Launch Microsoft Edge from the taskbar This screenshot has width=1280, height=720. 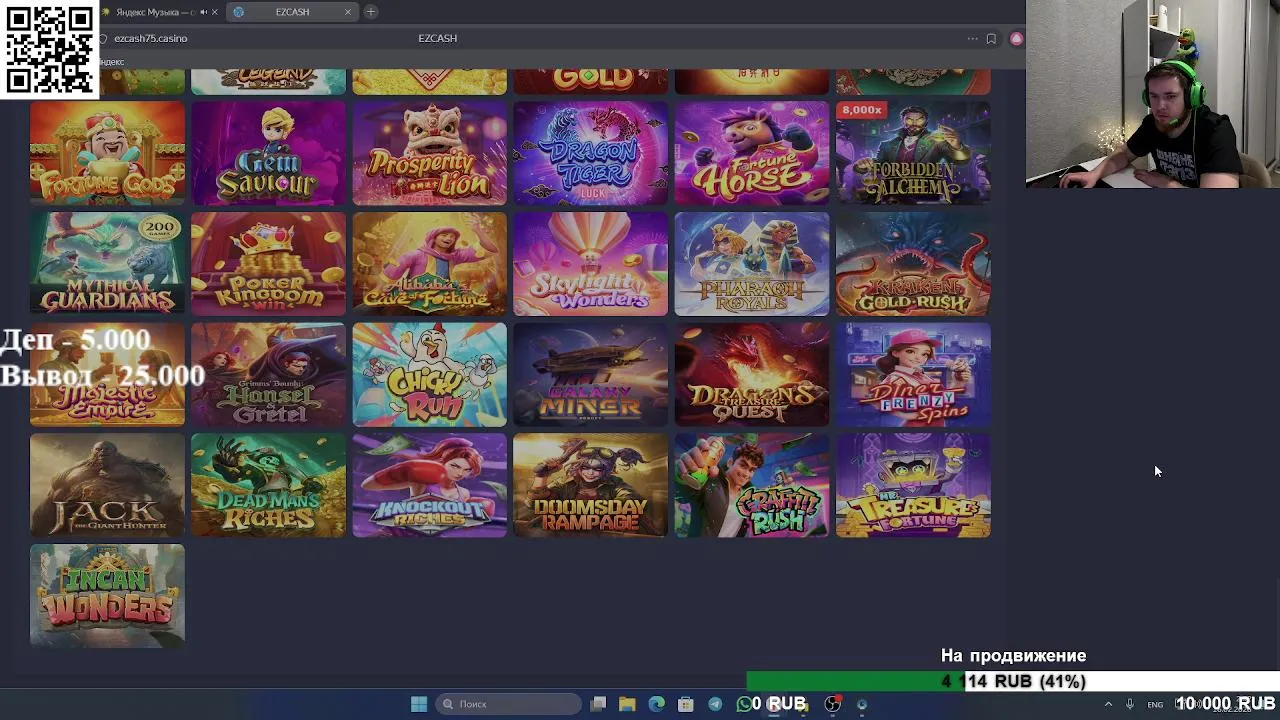pyautogui.click(x=656, y=704)
